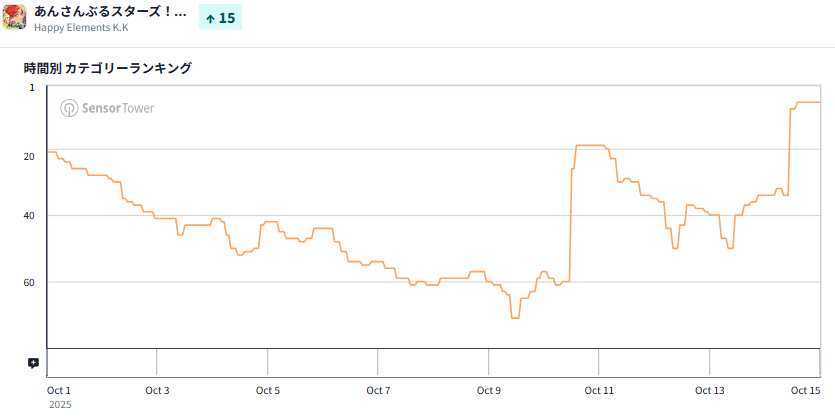Click the line's peak plateau near Oct 15
This screenshot has height=419, width=835.
tap(808, 102)
